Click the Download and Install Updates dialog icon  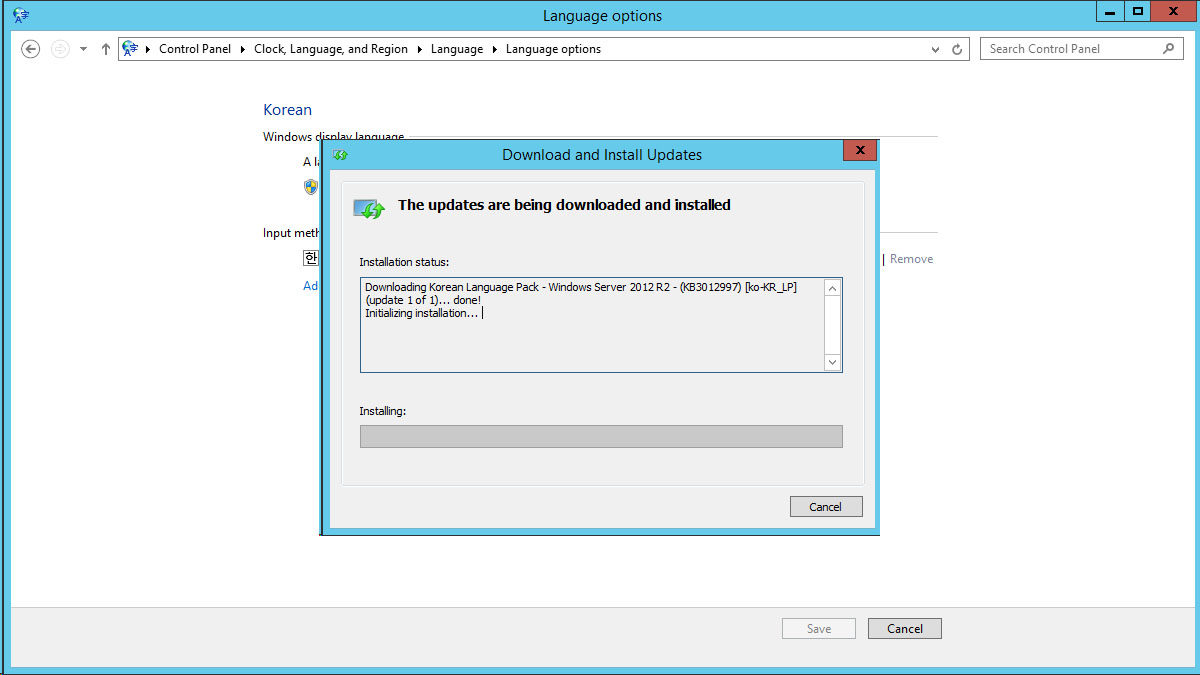pos(341,155)
